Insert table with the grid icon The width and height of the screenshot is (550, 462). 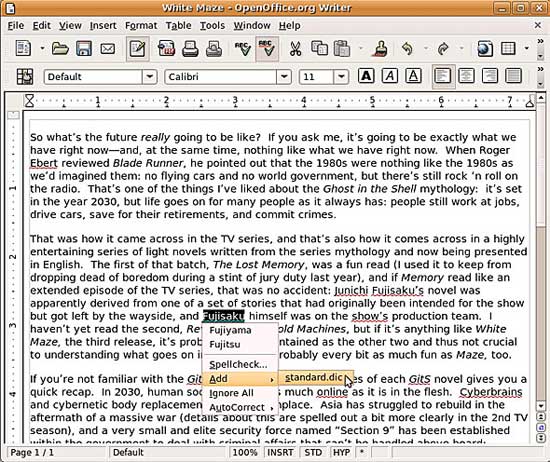508,48
